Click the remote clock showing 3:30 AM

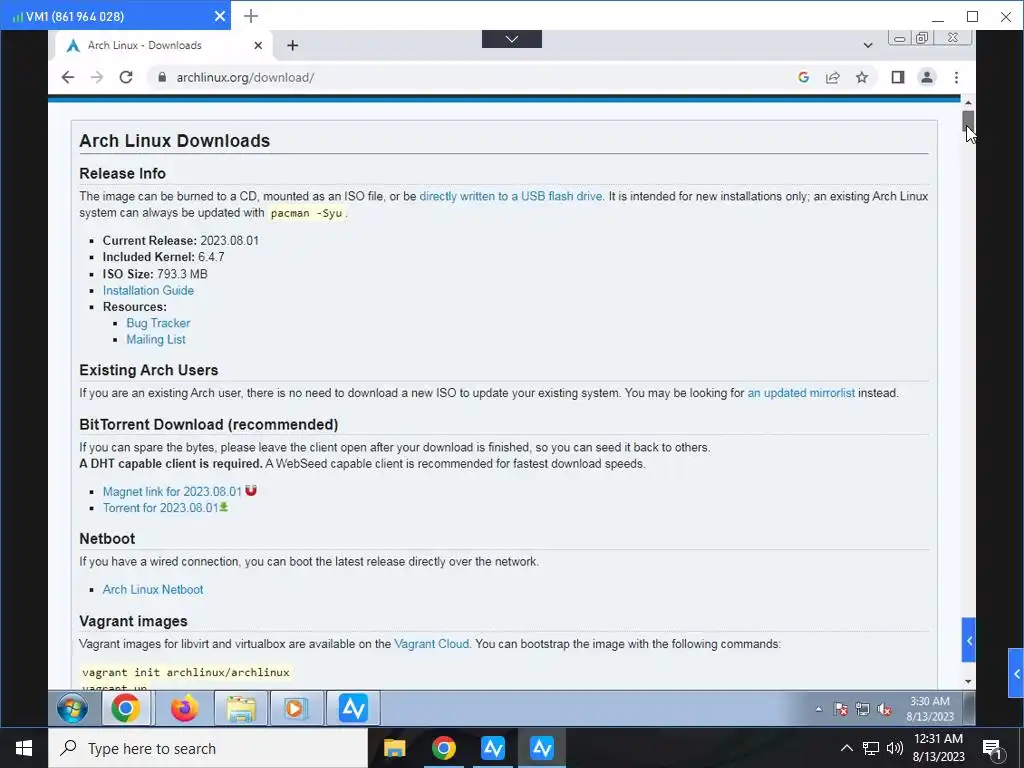click(930, 709)
